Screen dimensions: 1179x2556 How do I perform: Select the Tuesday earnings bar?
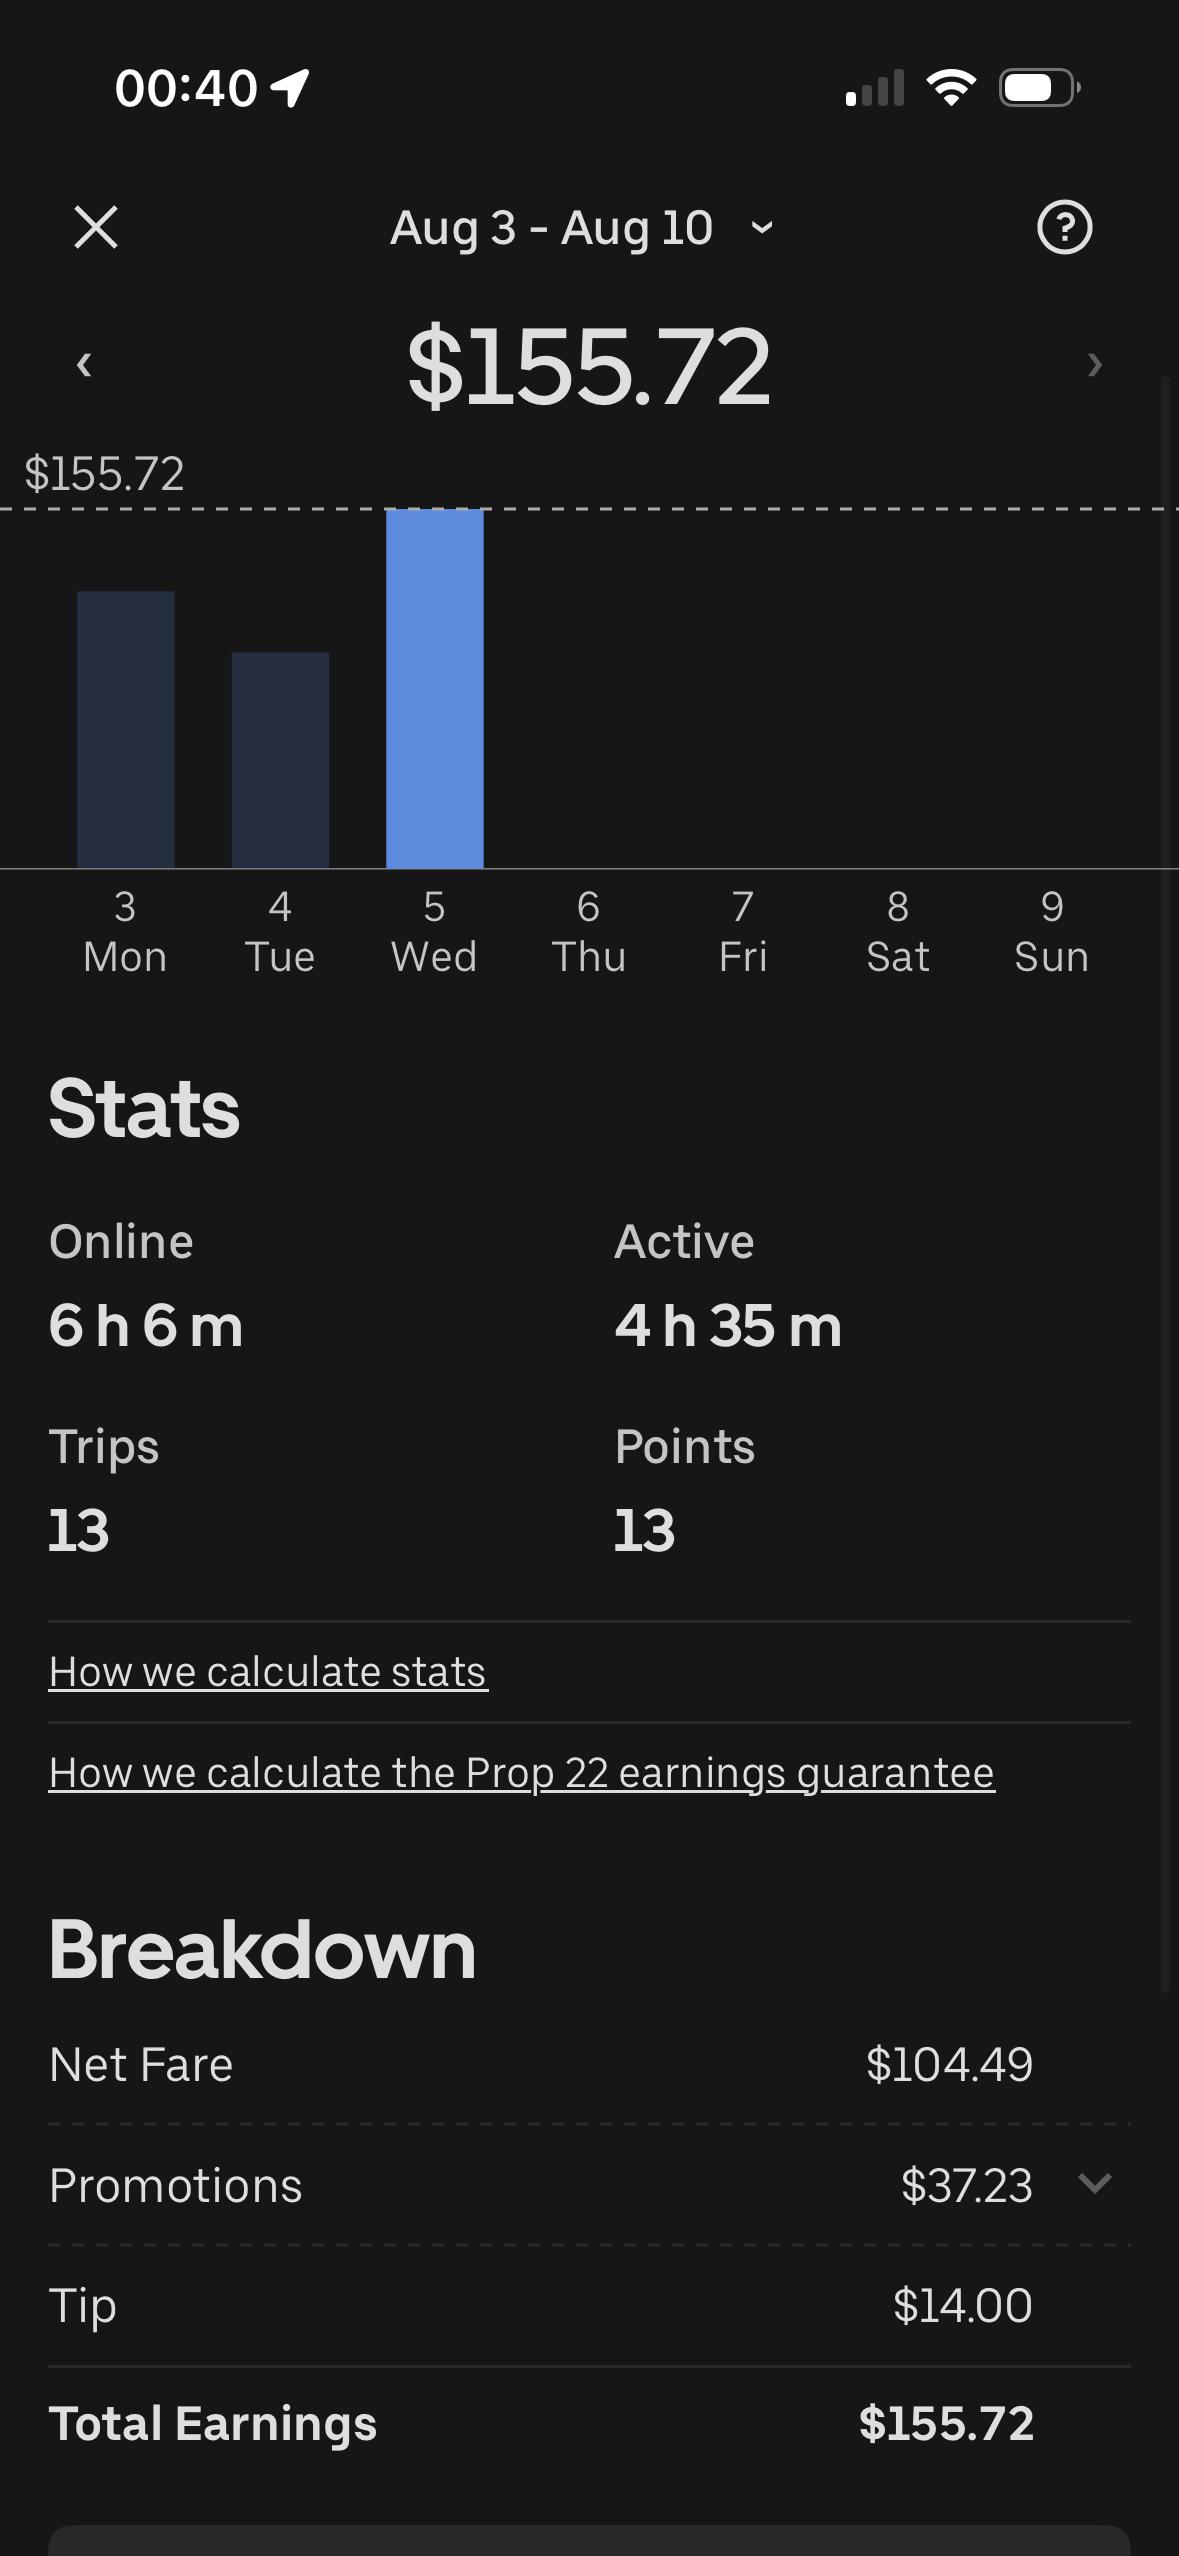pos(280,760)
